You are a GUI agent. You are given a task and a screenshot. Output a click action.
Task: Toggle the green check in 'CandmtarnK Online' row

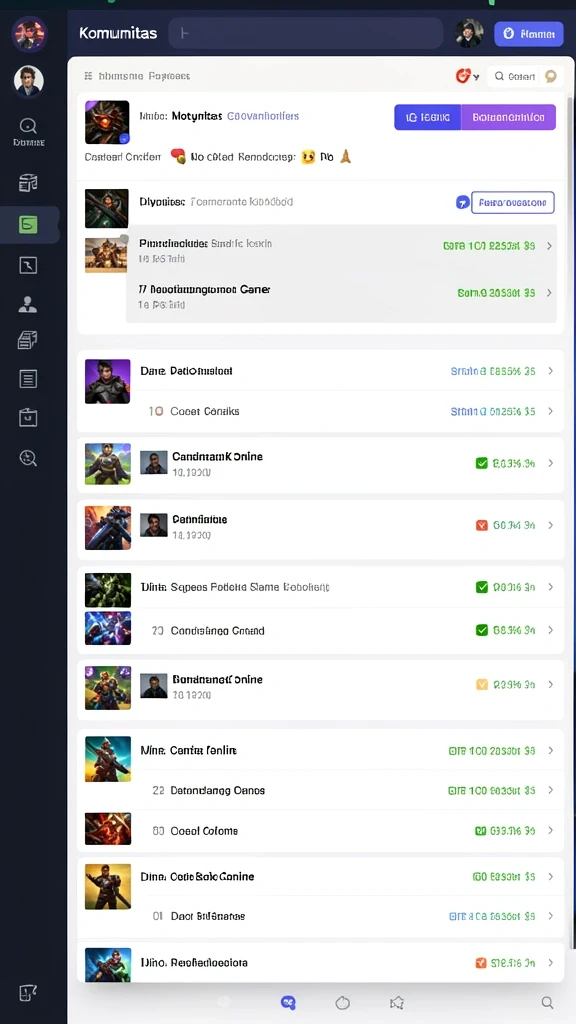pyautogui.click(x=482, y=463)
